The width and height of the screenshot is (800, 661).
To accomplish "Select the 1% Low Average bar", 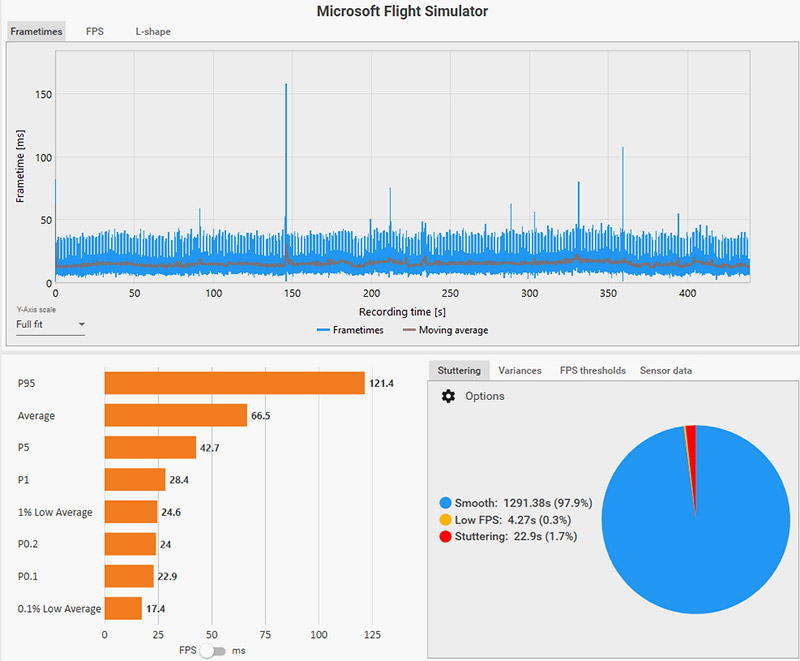I will point(131,512).
